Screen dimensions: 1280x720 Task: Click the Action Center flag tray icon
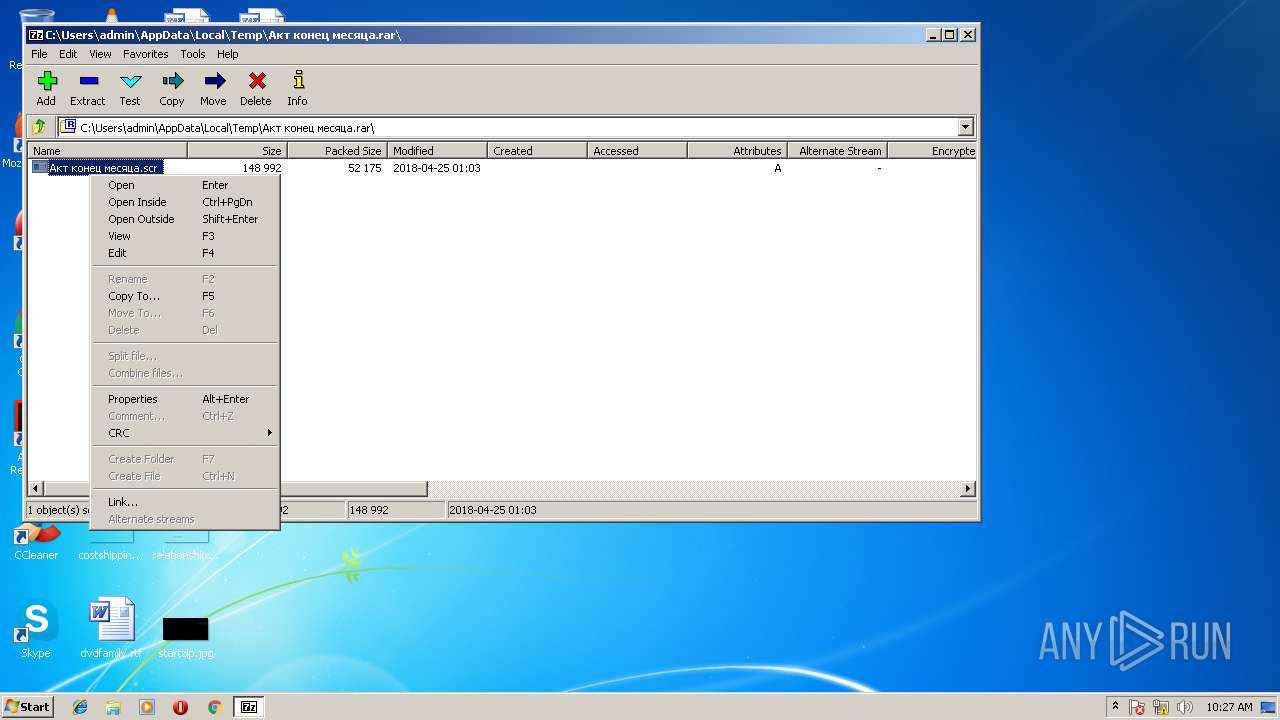tap(1137, 707)
